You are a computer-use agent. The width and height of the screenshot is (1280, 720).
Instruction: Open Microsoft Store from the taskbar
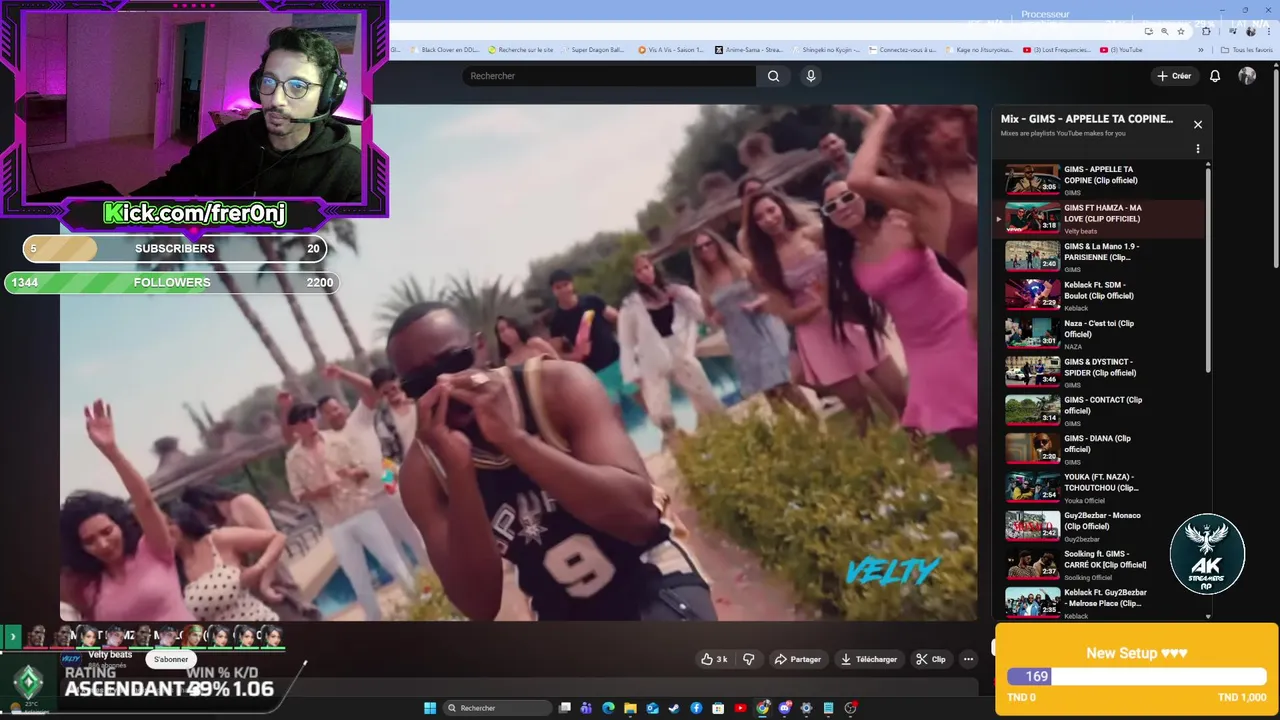tap(718, 708)
